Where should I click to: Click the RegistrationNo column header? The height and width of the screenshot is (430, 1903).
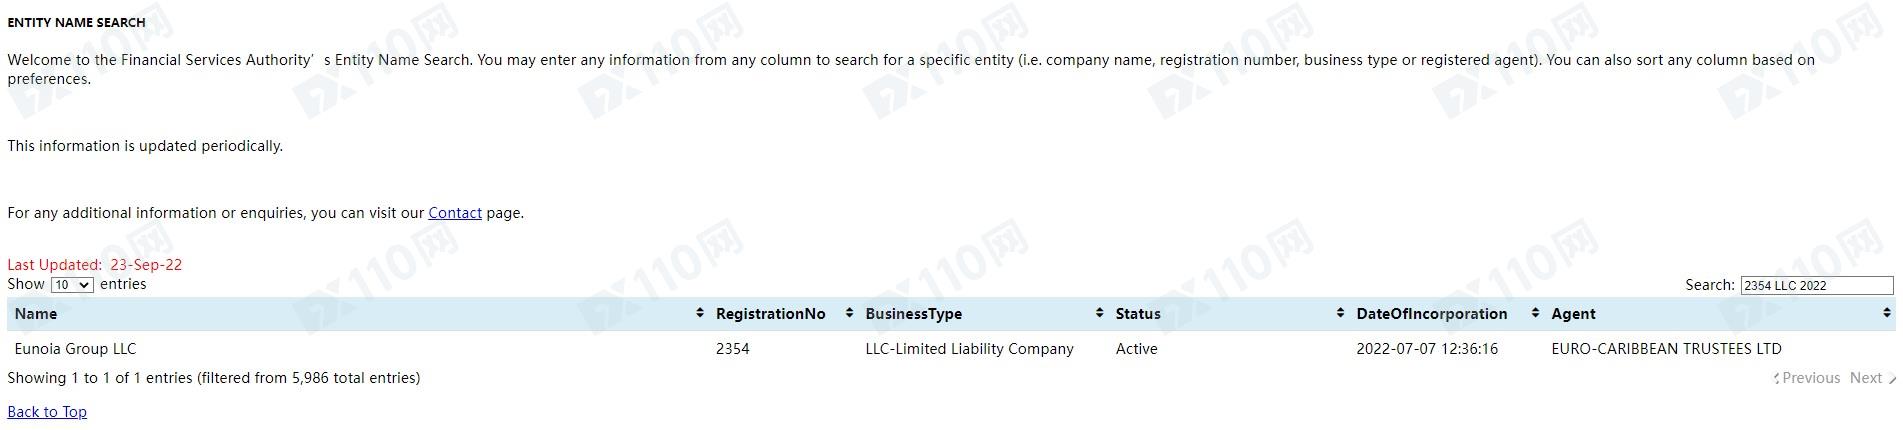coord(783,314)
